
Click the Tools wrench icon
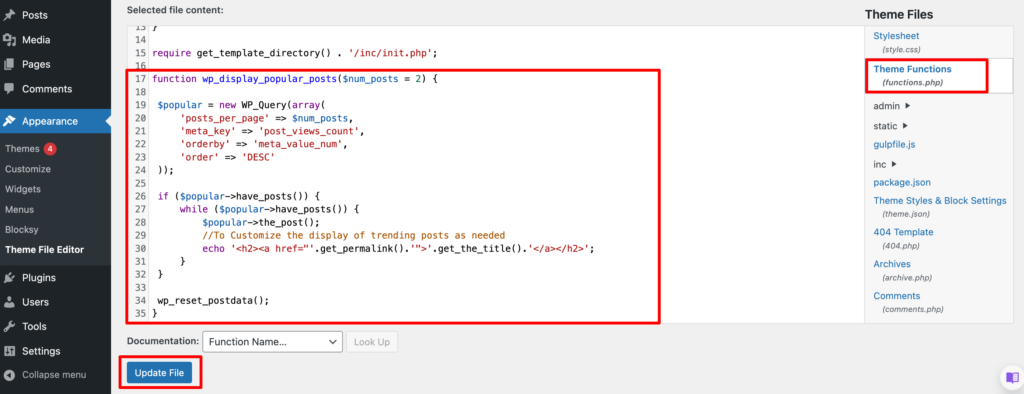[x=10, y=327]
